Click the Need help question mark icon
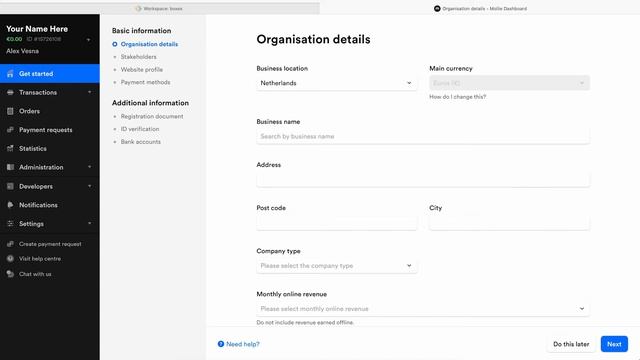 [x=221, y=344]
